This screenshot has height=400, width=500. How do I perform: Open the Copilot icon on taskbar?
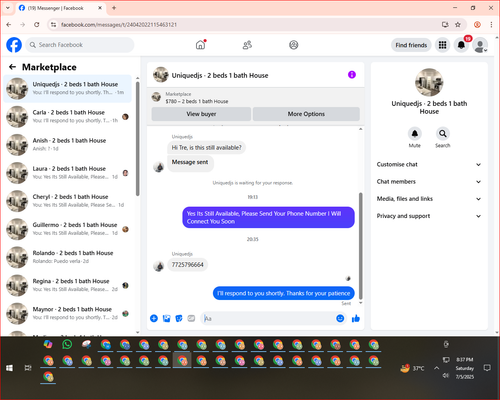point(48,344)
